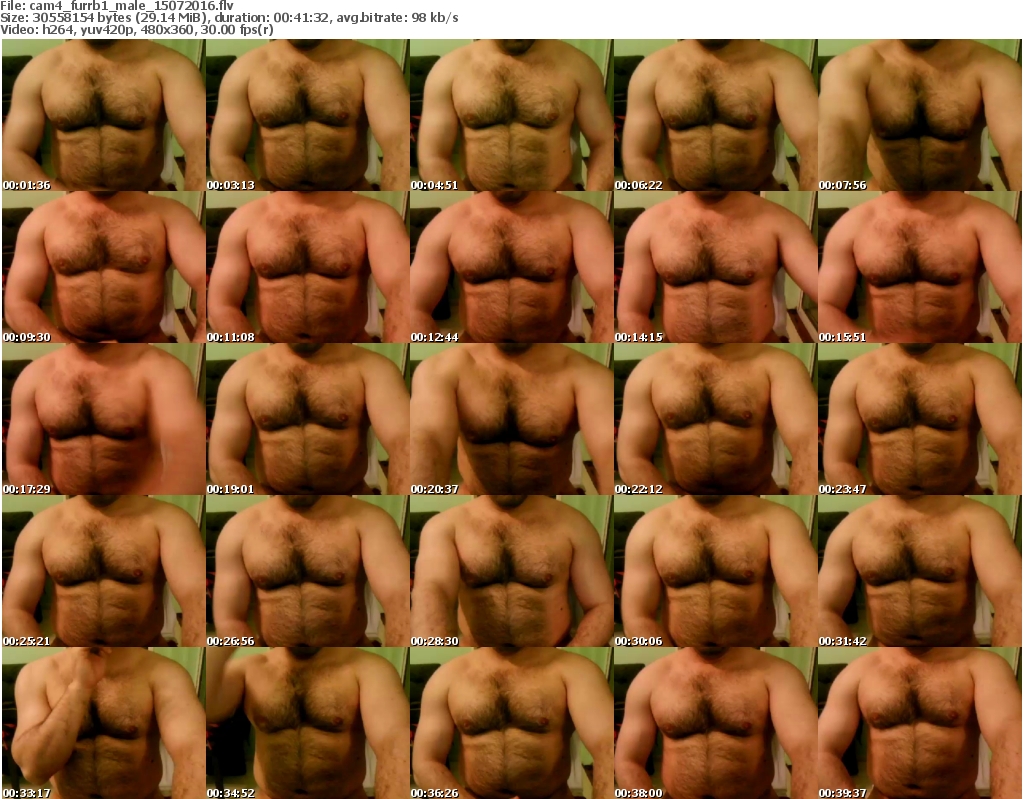The image size is (1024, 799).
Task: Select the thumbnail stamped 00:22:12
Action: (716, 419)
